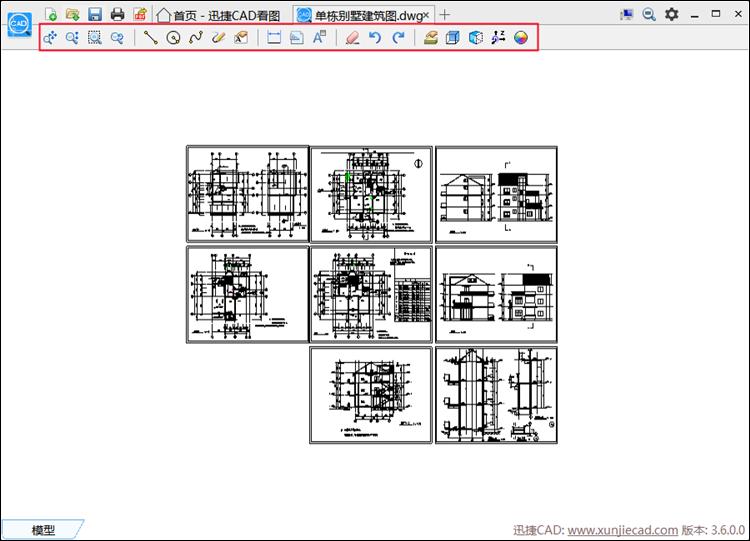Viewport: 750px width, 541px height.
Task: Switch to 3D wireframe box view
Action: [452, 37]
